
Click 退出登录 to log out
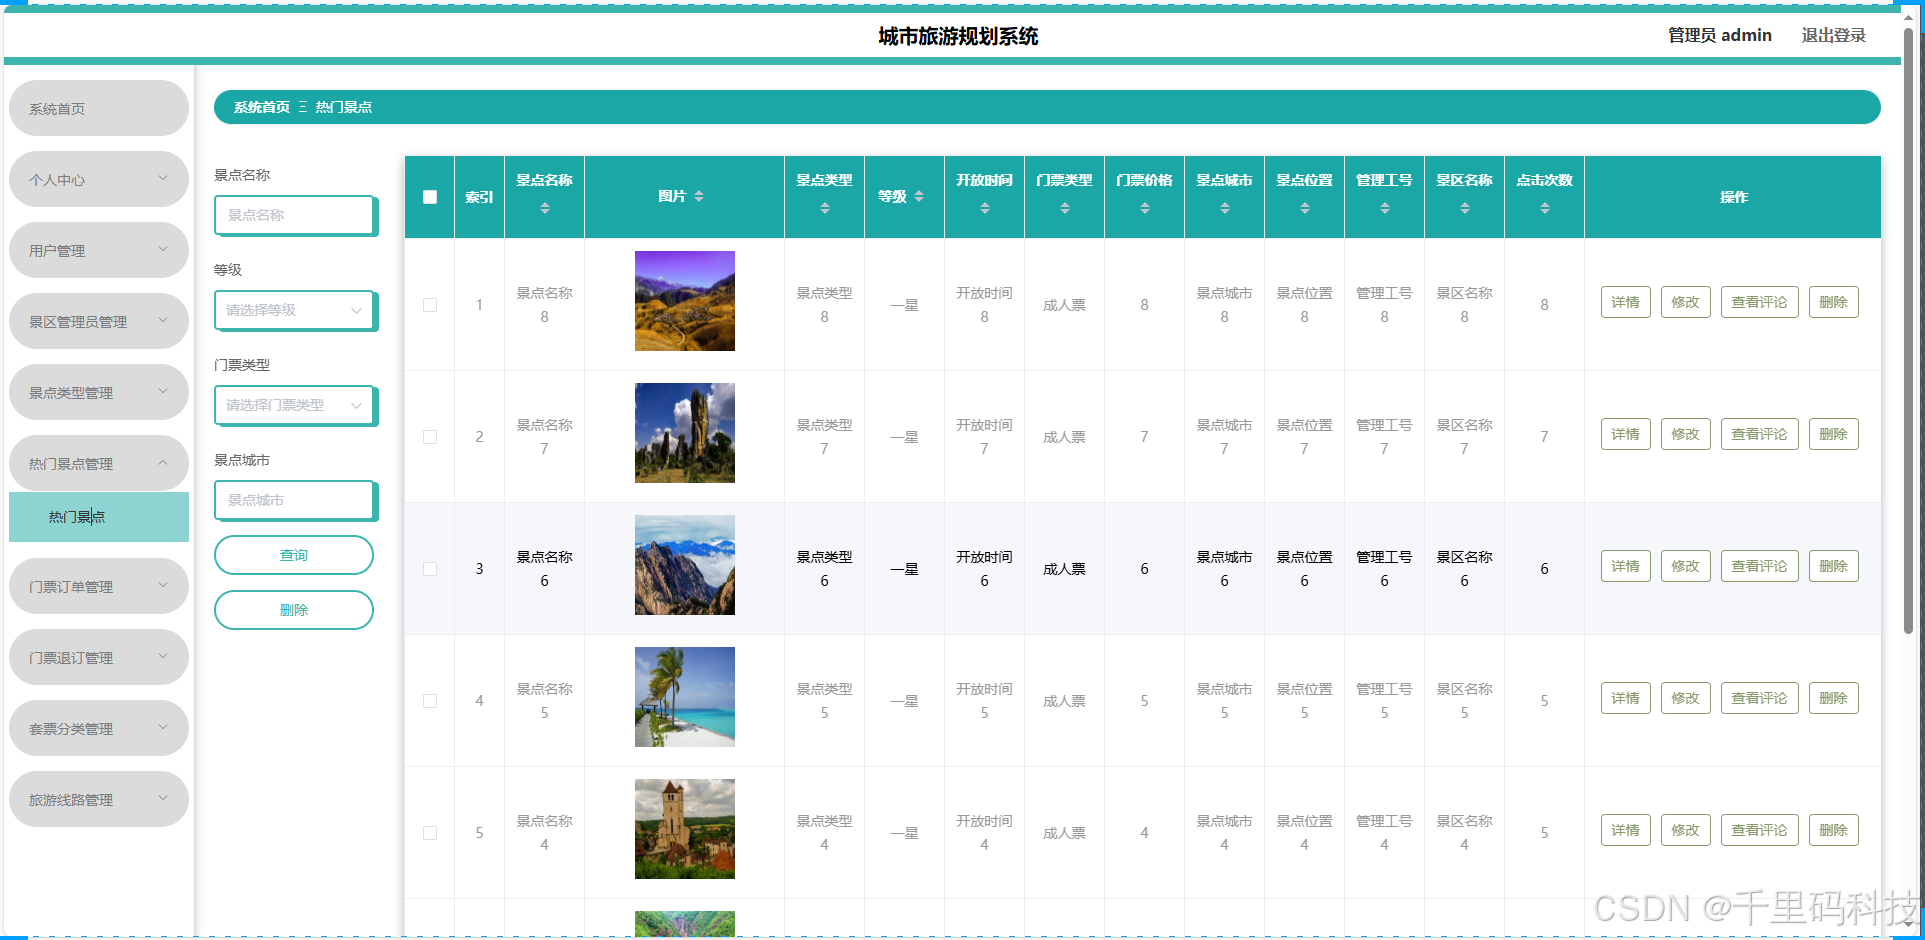[x=1834, y=35]
